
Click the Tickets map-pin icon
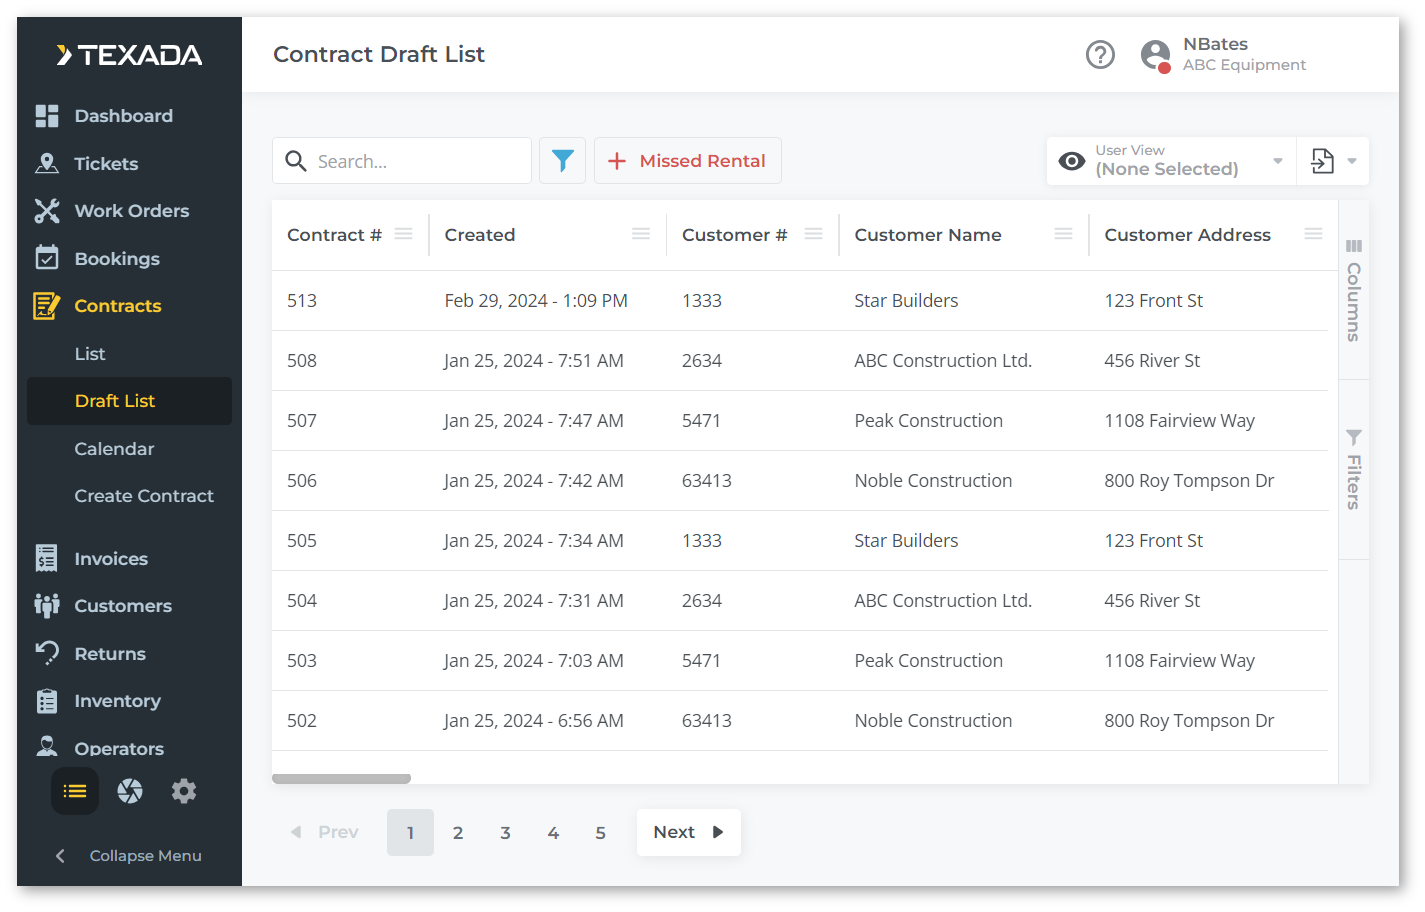point(47,163)
